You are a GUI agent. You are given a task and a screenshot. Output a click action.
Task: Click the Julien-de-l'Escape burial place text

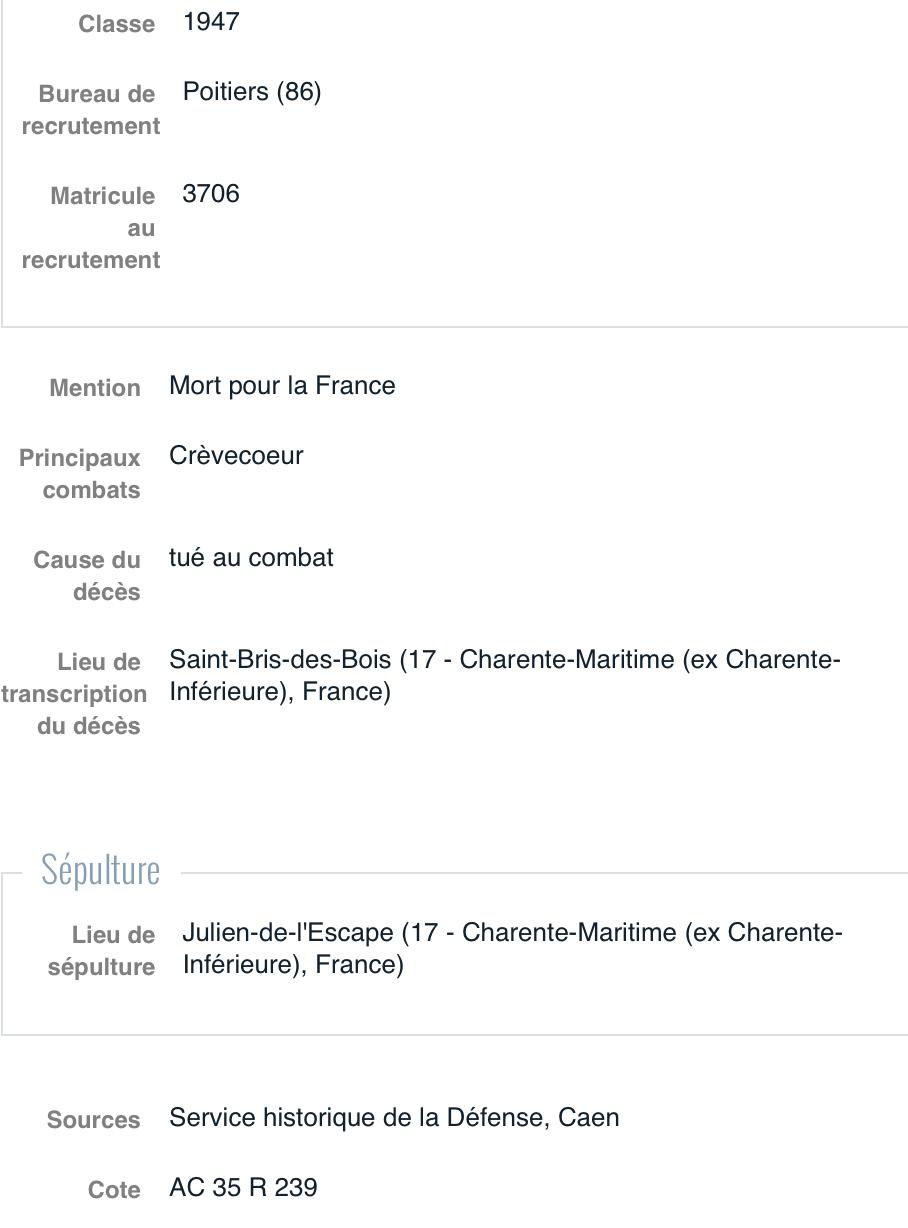513,949
